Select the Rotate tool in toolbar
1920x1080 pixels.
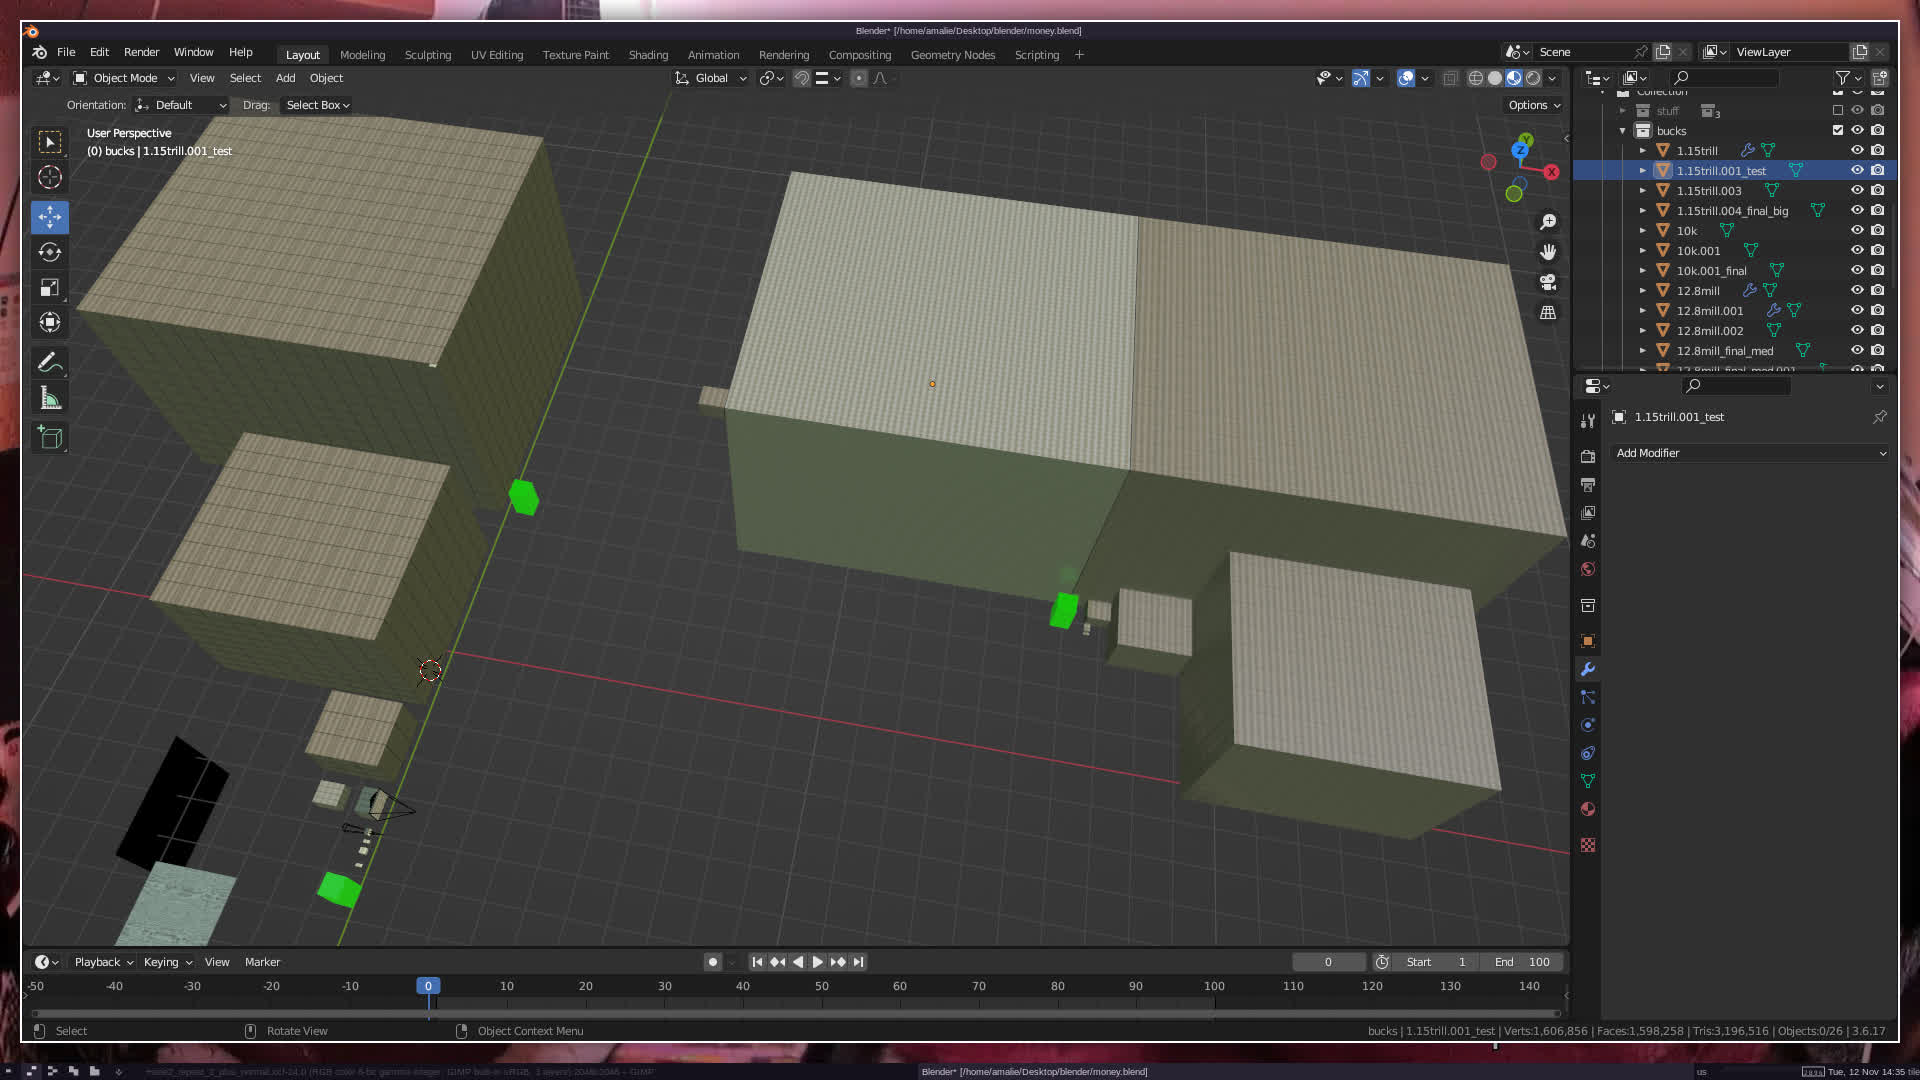click(x=50, y=252)
